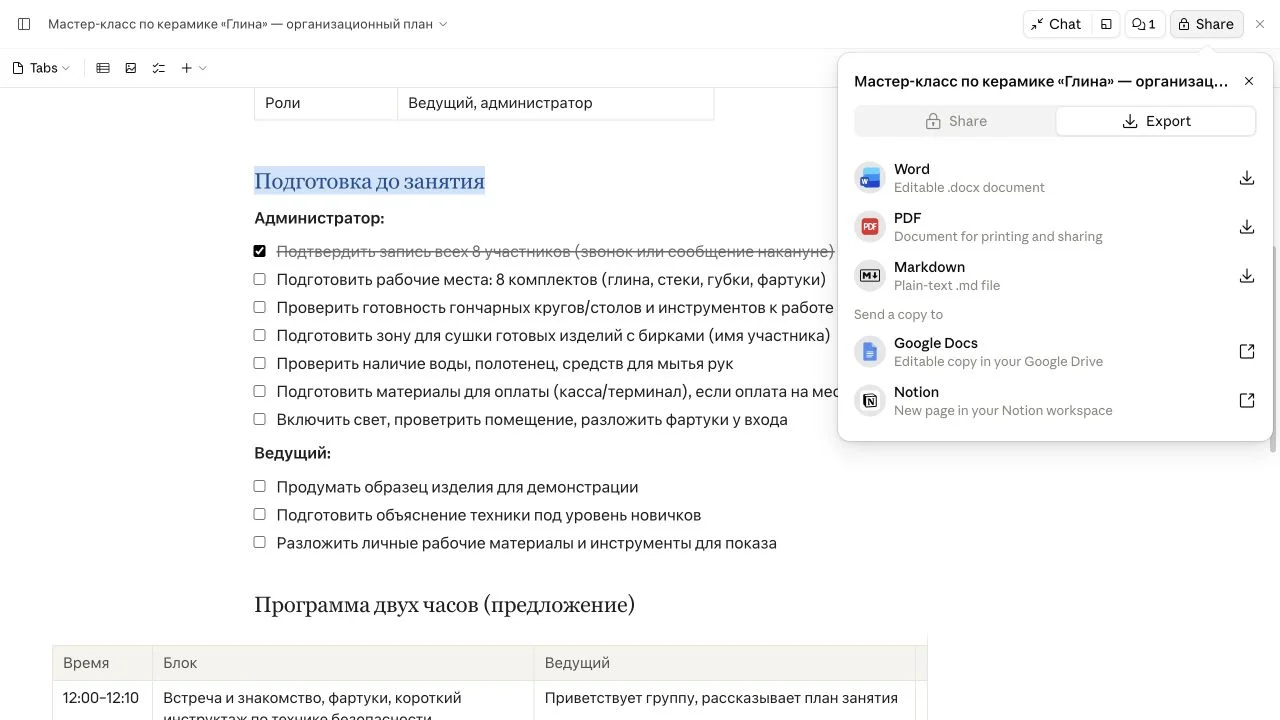Click the Google Docs logo icon
The height and width of the screenshot is (720, 1280).
(870, 352)
